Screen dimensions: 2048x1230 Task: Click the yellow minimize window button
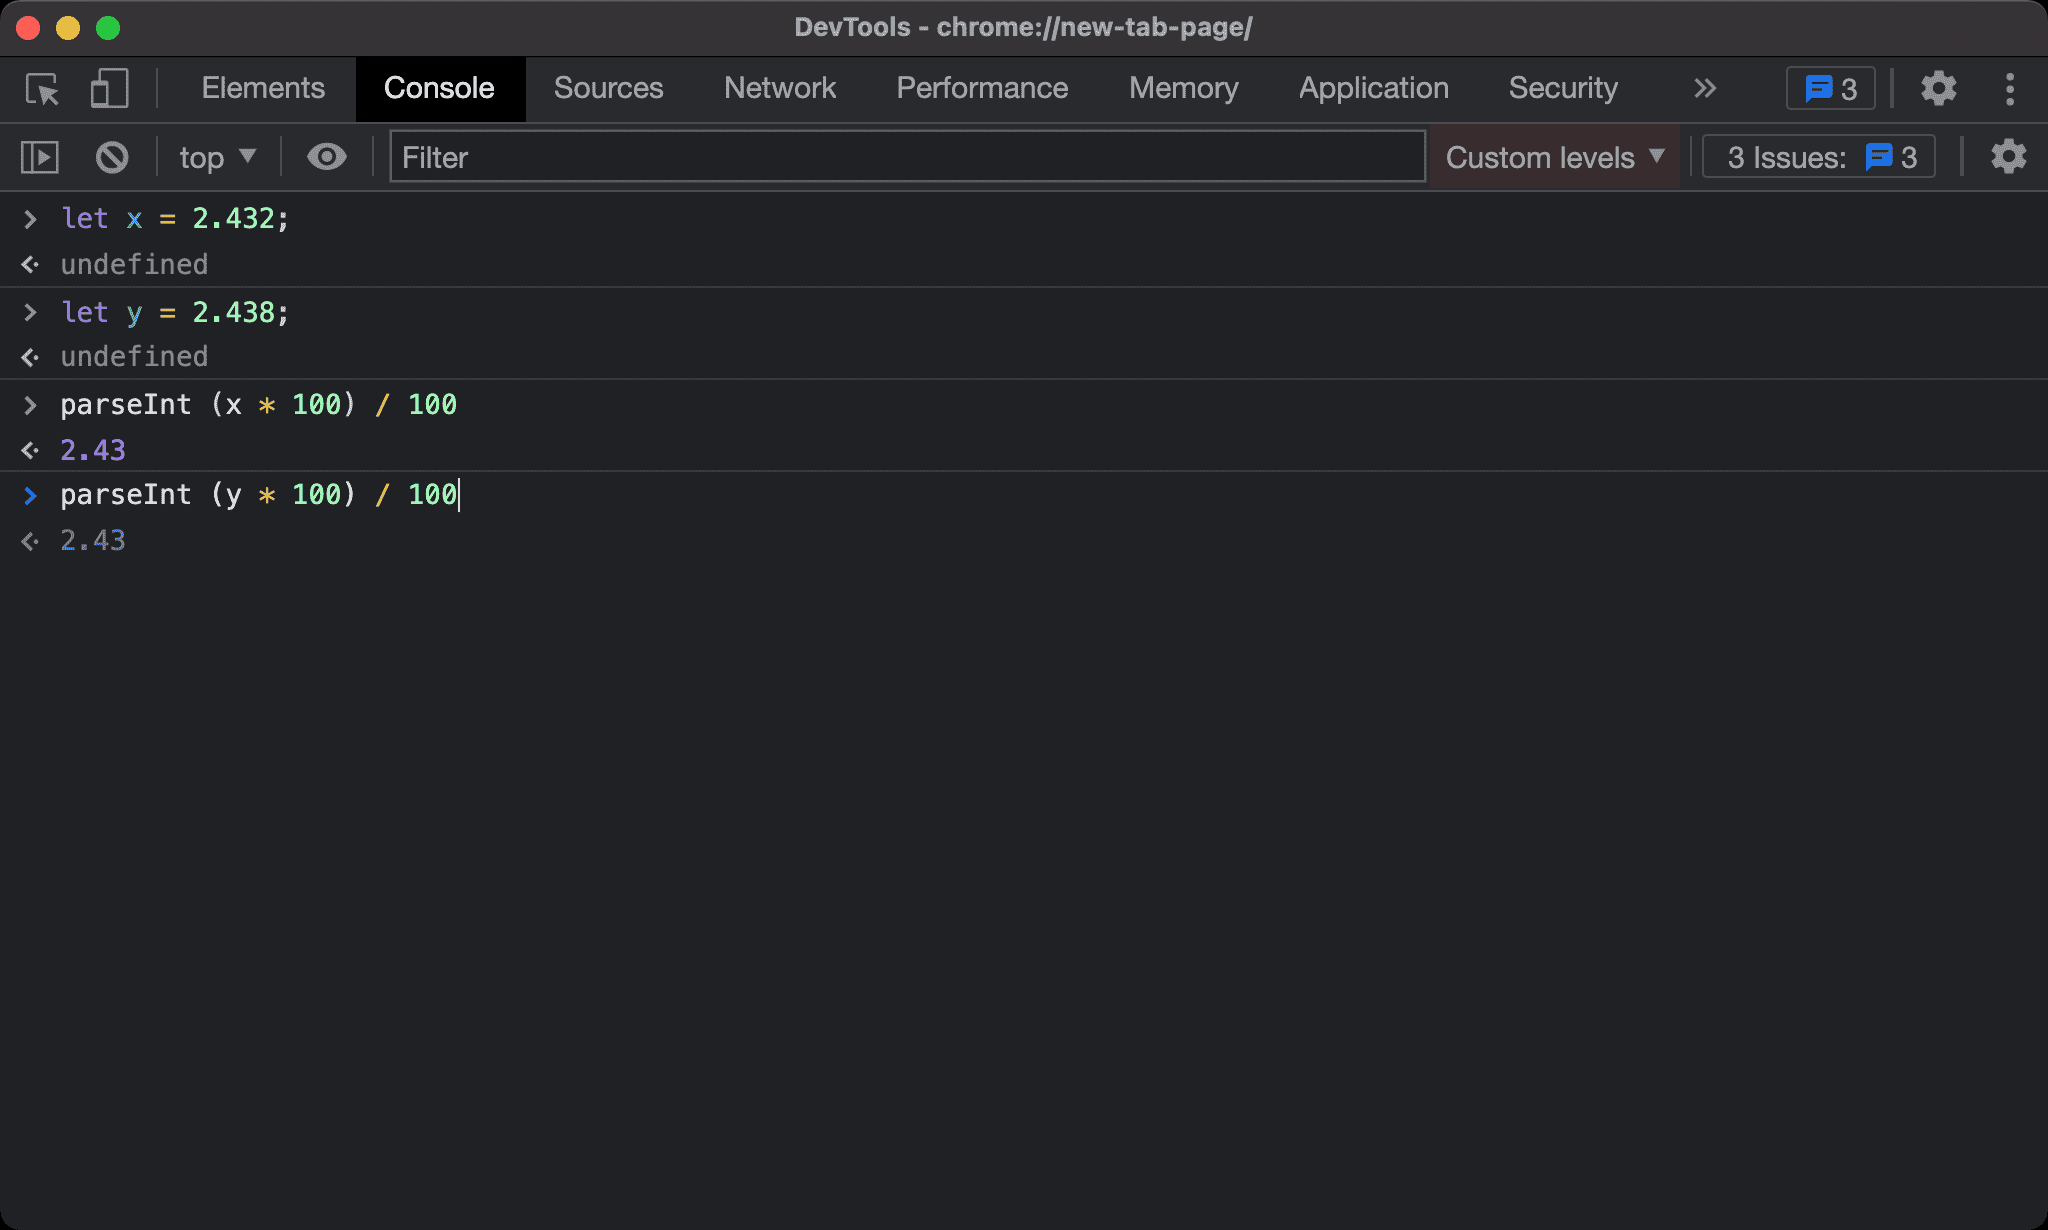68,28
